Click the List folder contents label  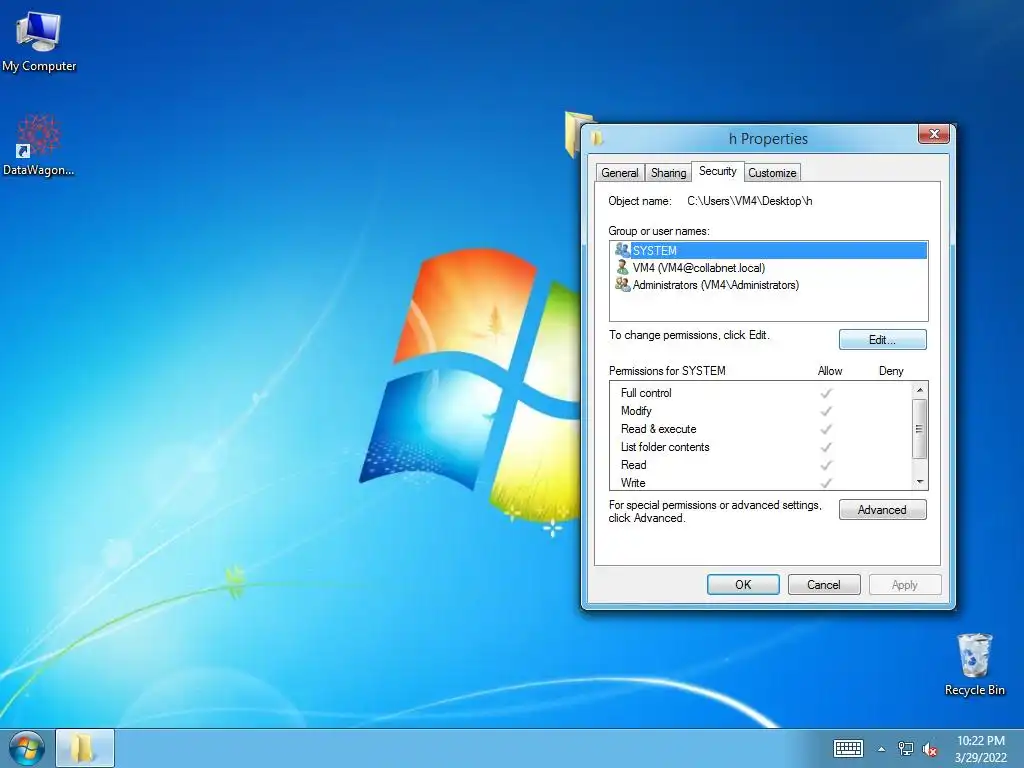[665, 447]
